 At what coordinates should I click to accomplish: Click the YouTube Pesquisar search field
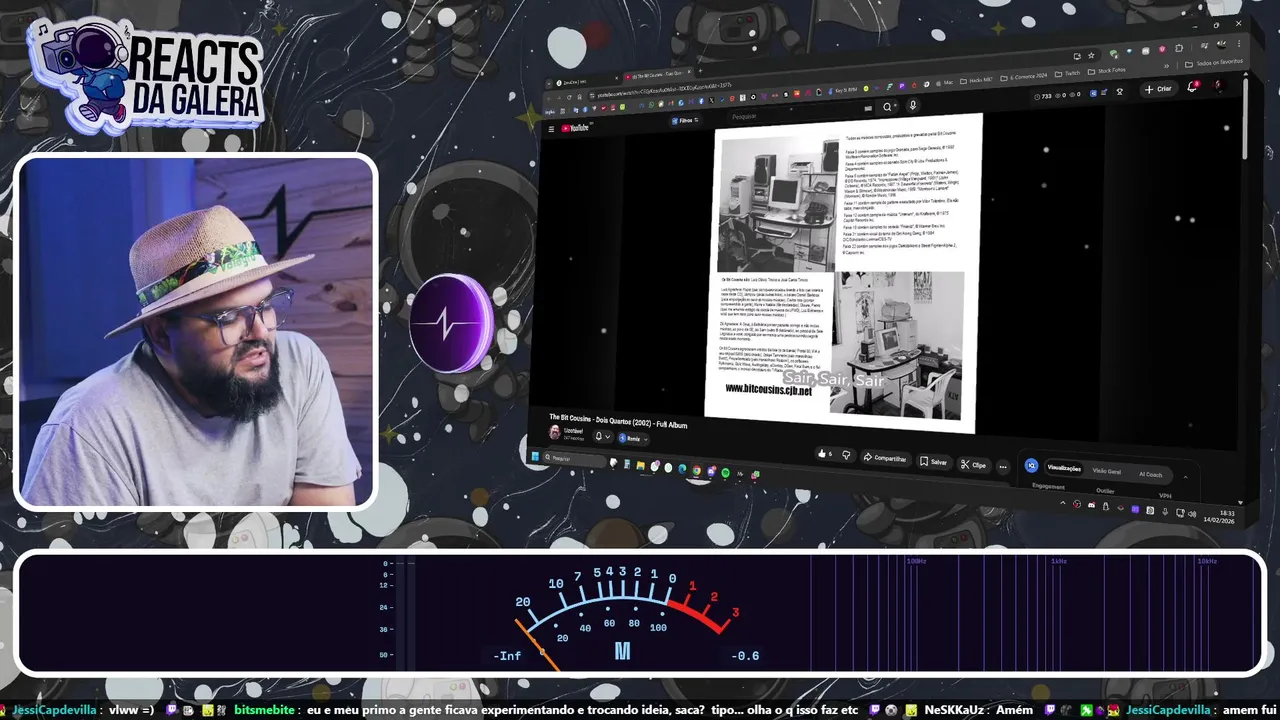(795, 114)
